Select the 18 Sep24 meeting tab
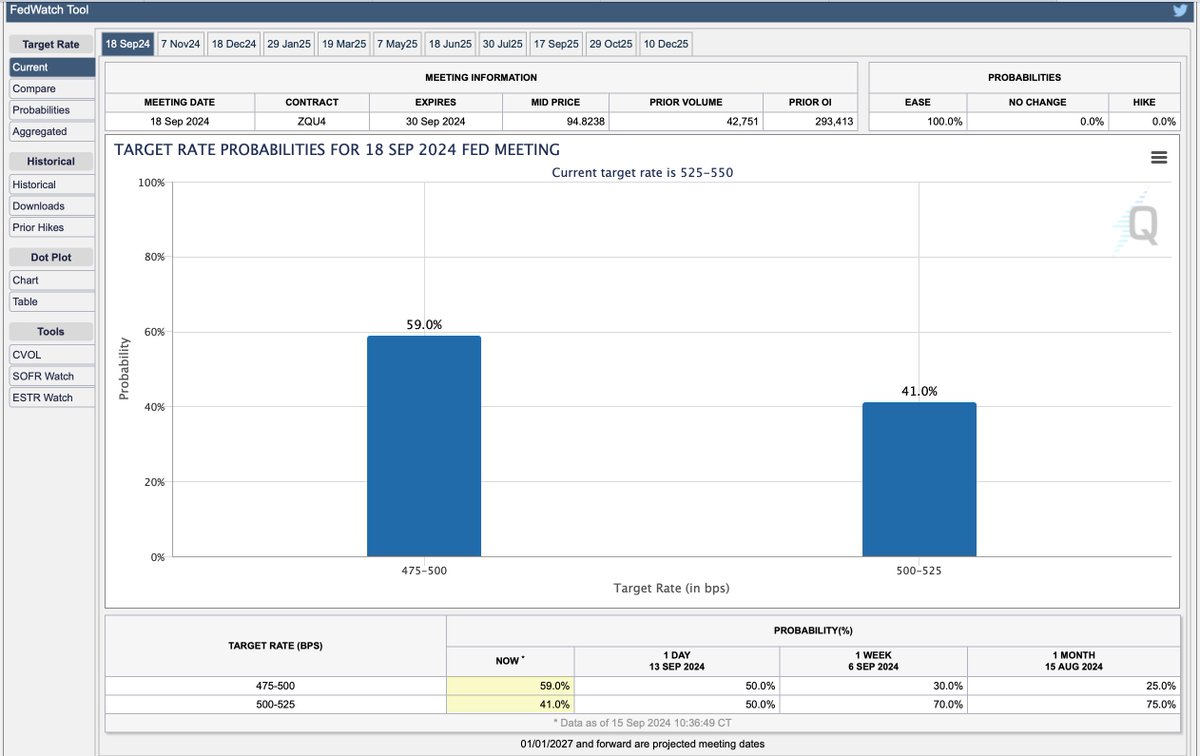The width and height of the screenshot is (1200, 756). point(128,44)
